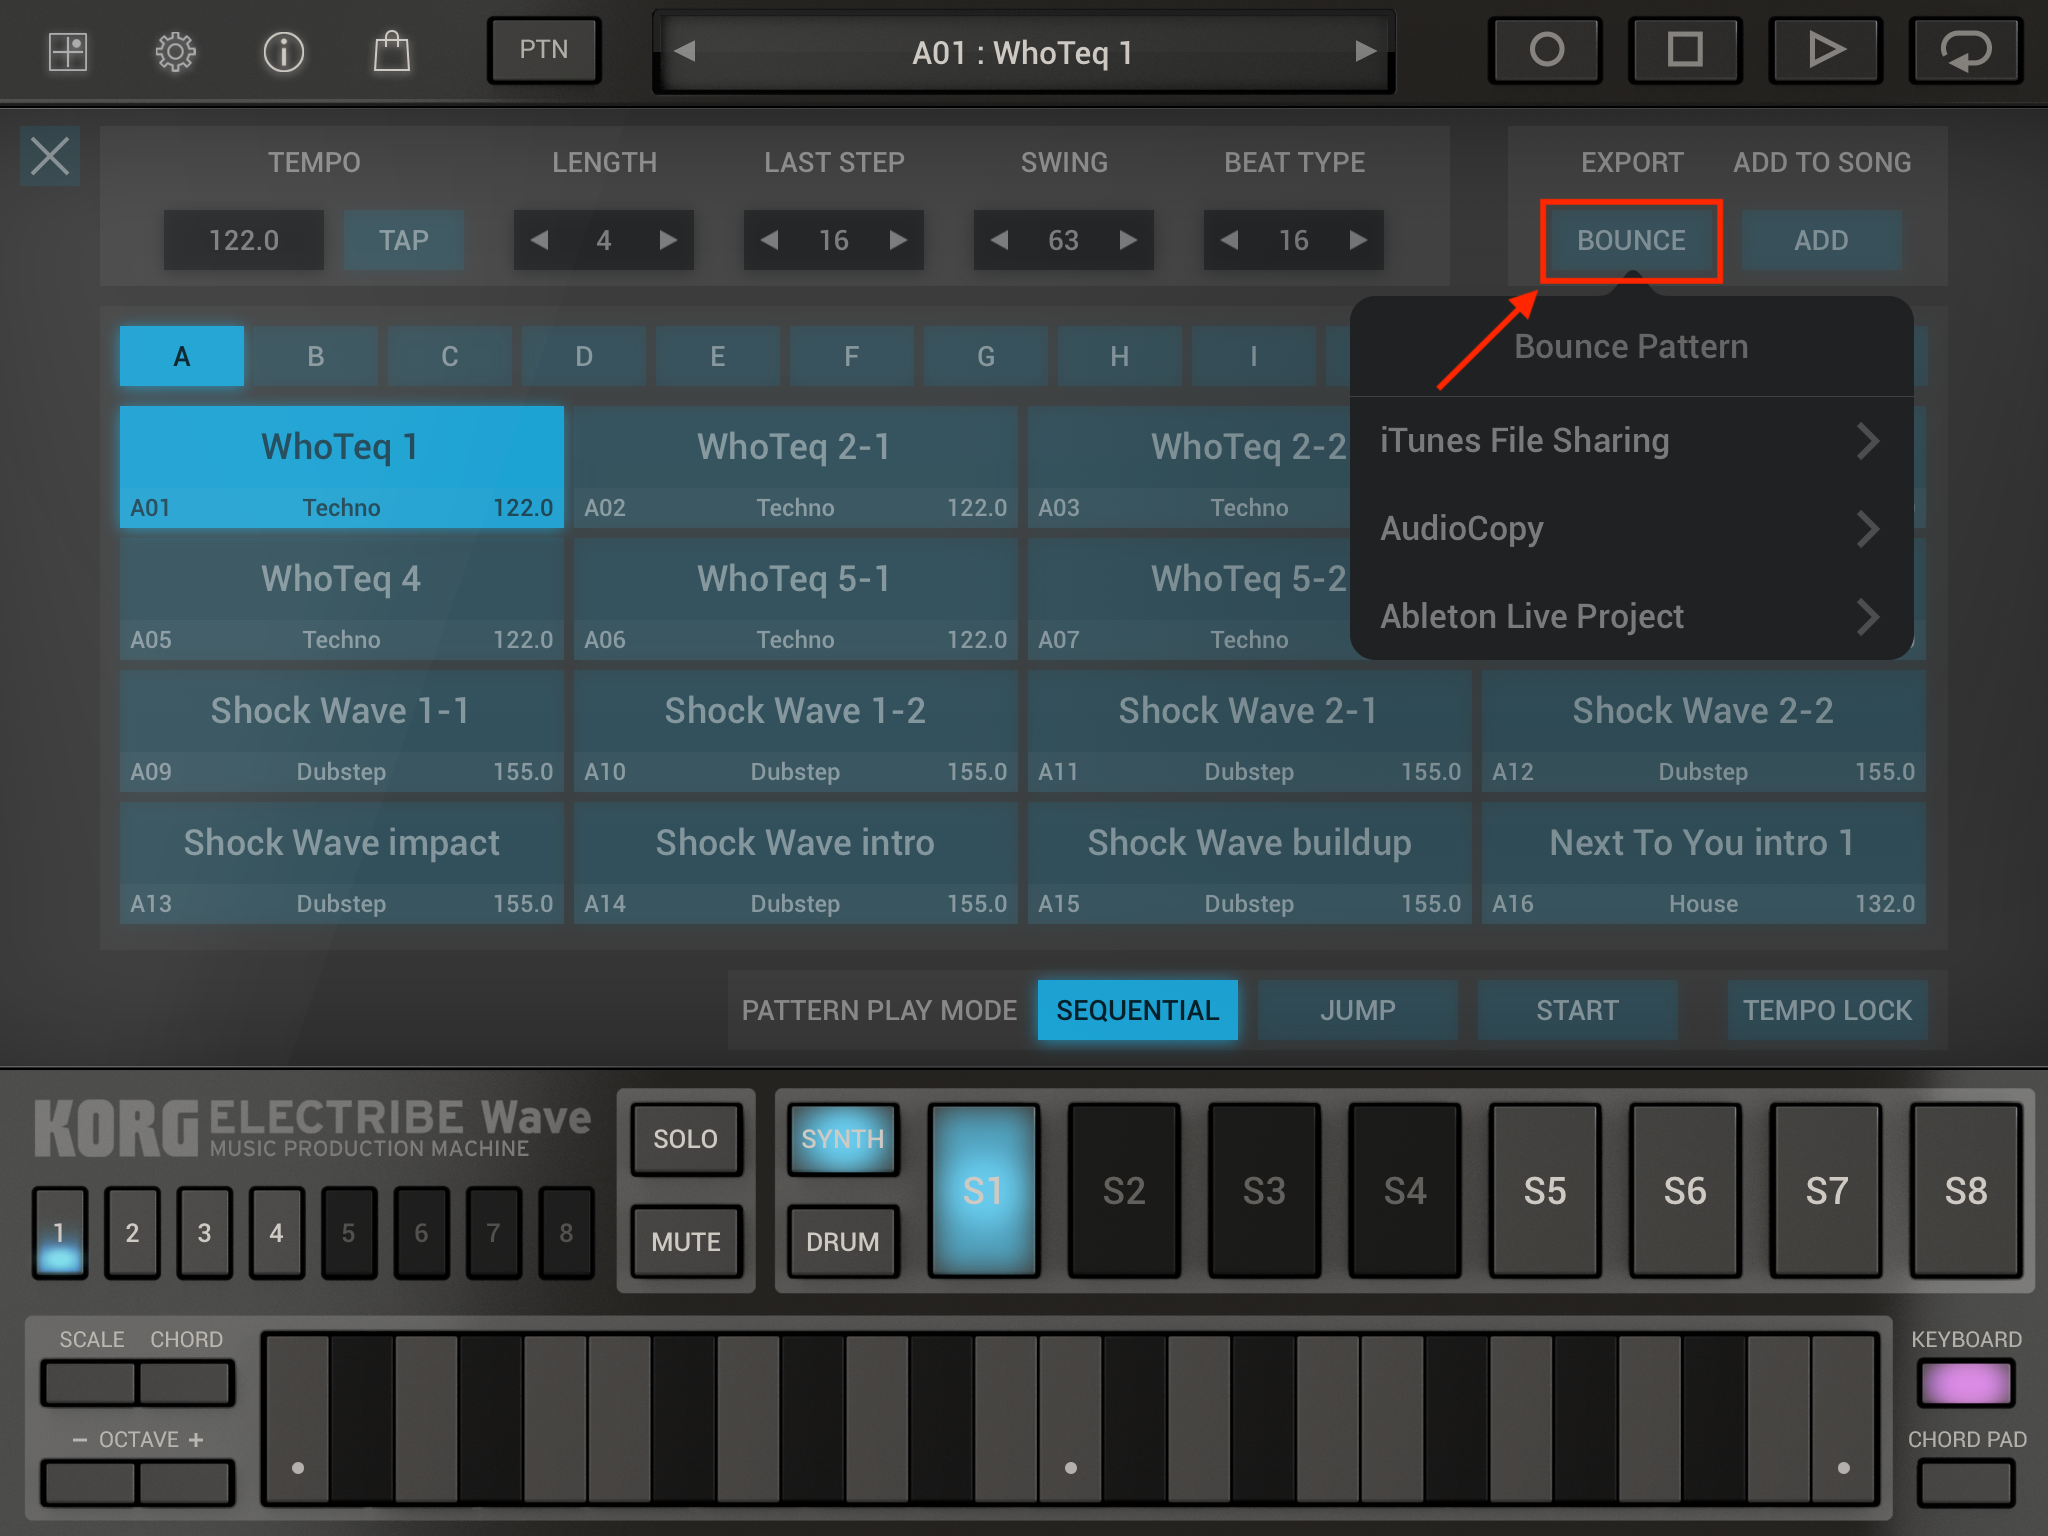Start playback with the play button

point(1826,50)
